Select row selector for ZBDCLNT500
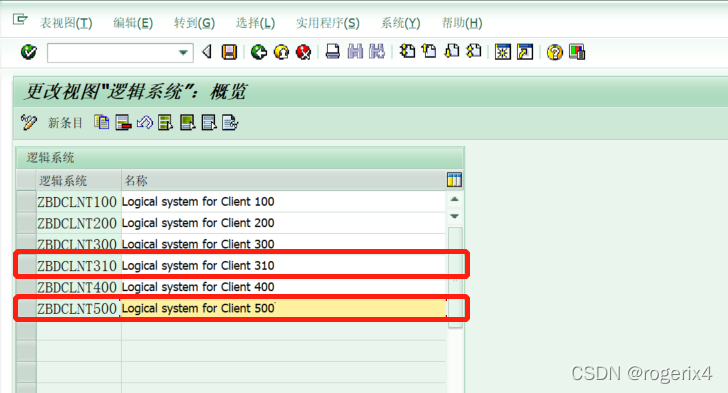Image resolution: width=728 pixels, height=393 pixels. click(x=26, y=308)
